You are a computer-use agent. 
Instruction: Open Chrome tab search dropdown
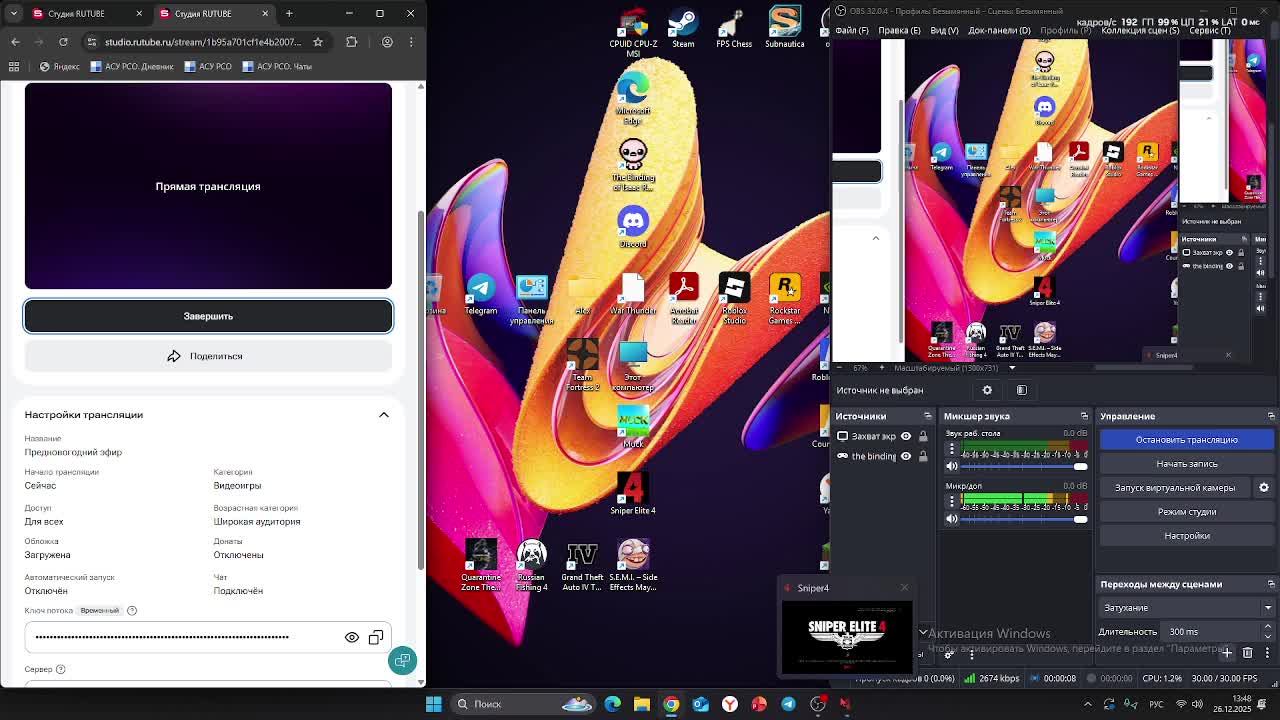[x=15, y=13]
